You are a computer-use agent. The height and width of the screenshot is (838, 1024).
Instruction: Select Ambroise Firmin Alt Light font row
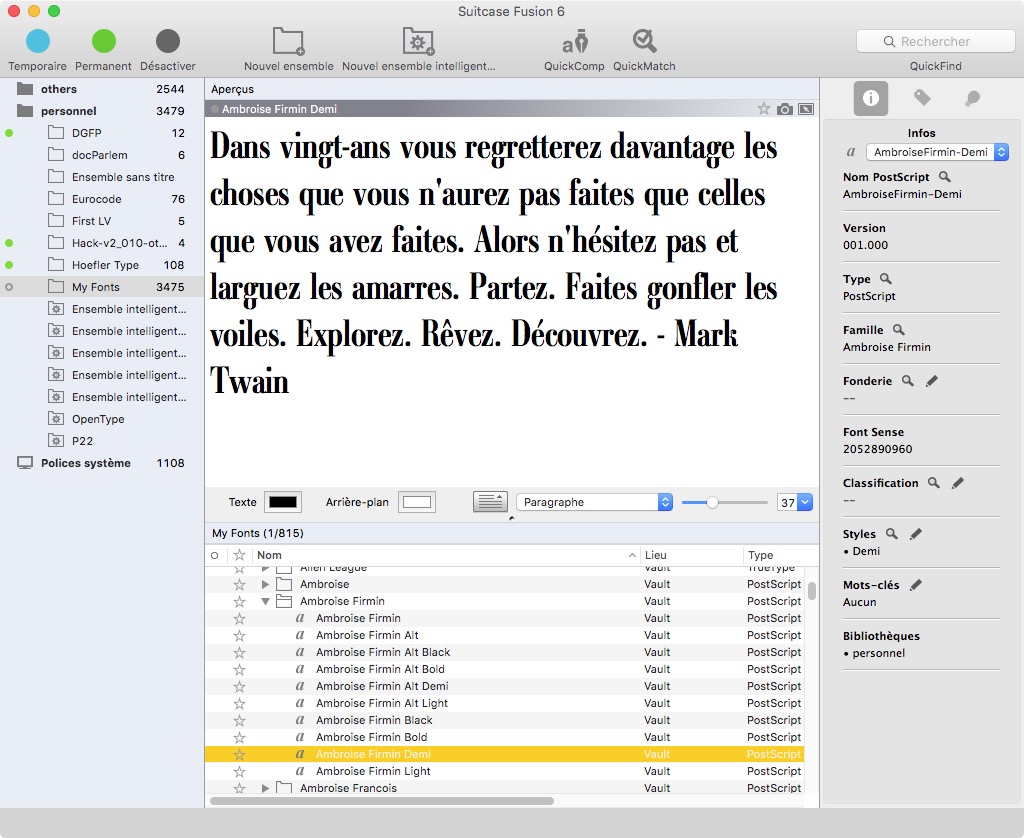tap(504, 703)
